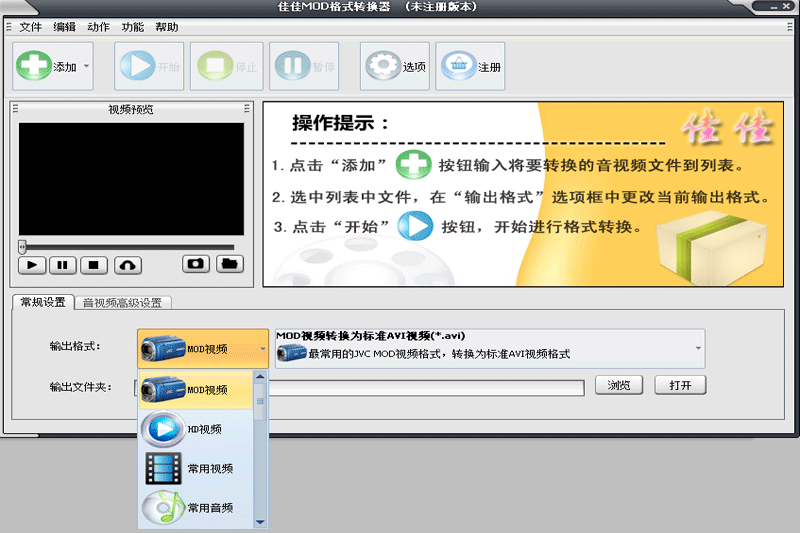
Task: Click the Pause (暂停) toolbar button
Action: click(304, 66)
